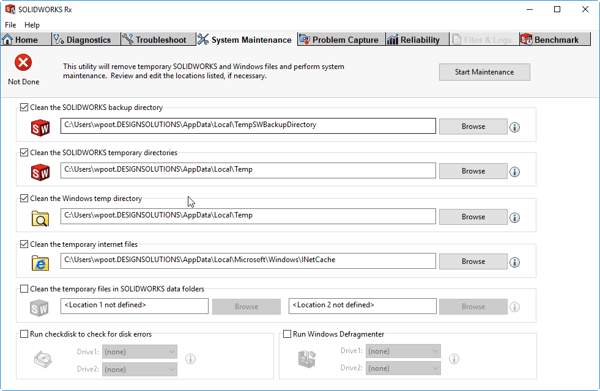Click Browse for data folder Location 1
The width and height of the screenshot is (600, 391).
coord(246,306)
